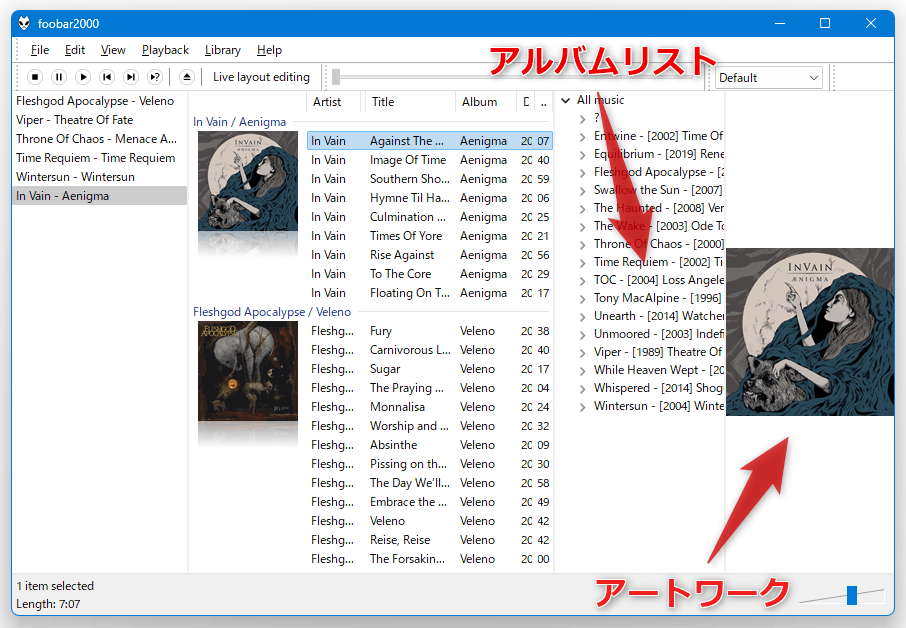Select Unearth - [2014] album item

point(659,316)
